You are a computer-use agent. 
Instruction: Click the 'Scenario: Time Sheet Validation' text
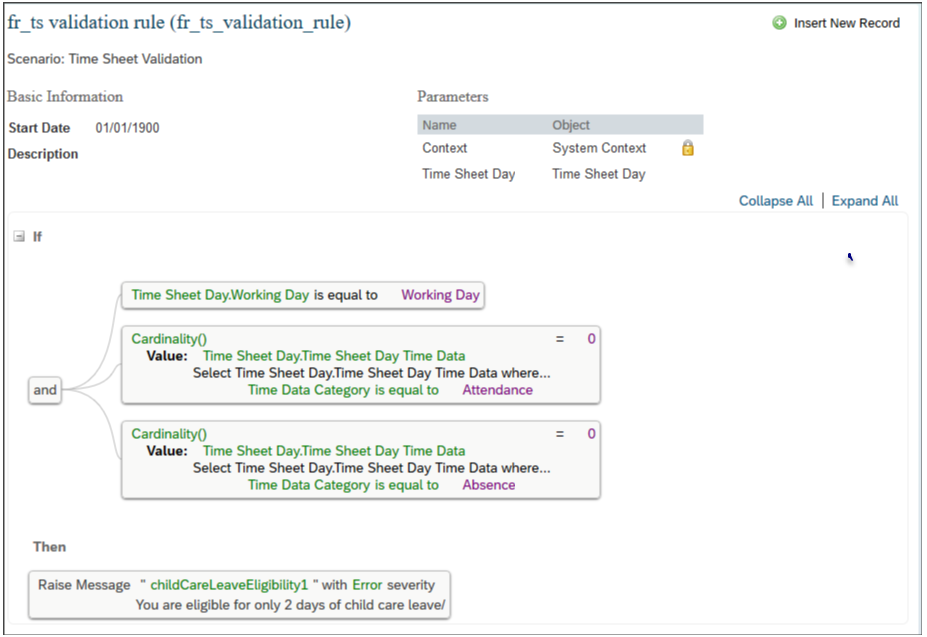click(105, 59)
